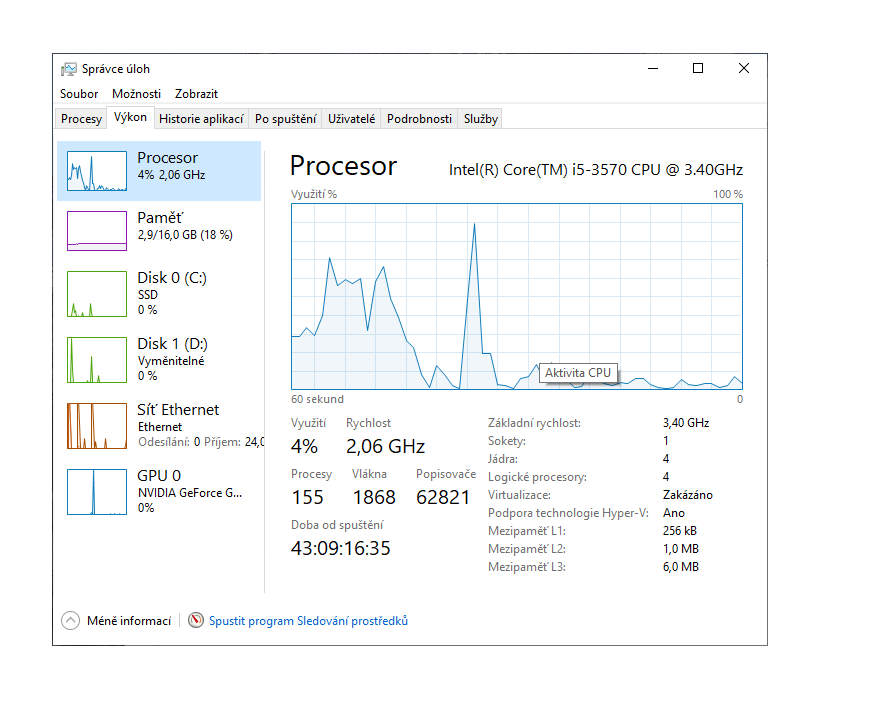Click the 1868 Vlákna count

click(x=374, y=497)
